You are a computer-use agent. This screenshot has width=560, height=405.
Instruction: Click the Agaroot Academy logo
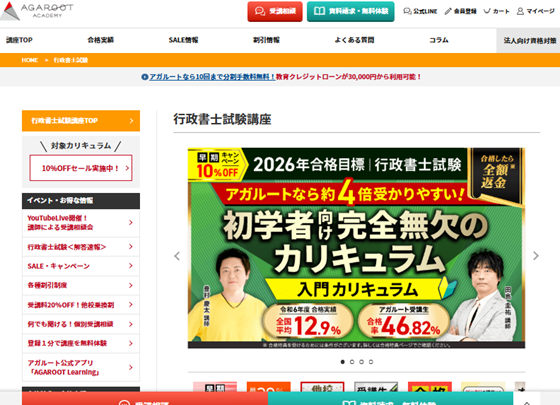(x=37, y=11)
